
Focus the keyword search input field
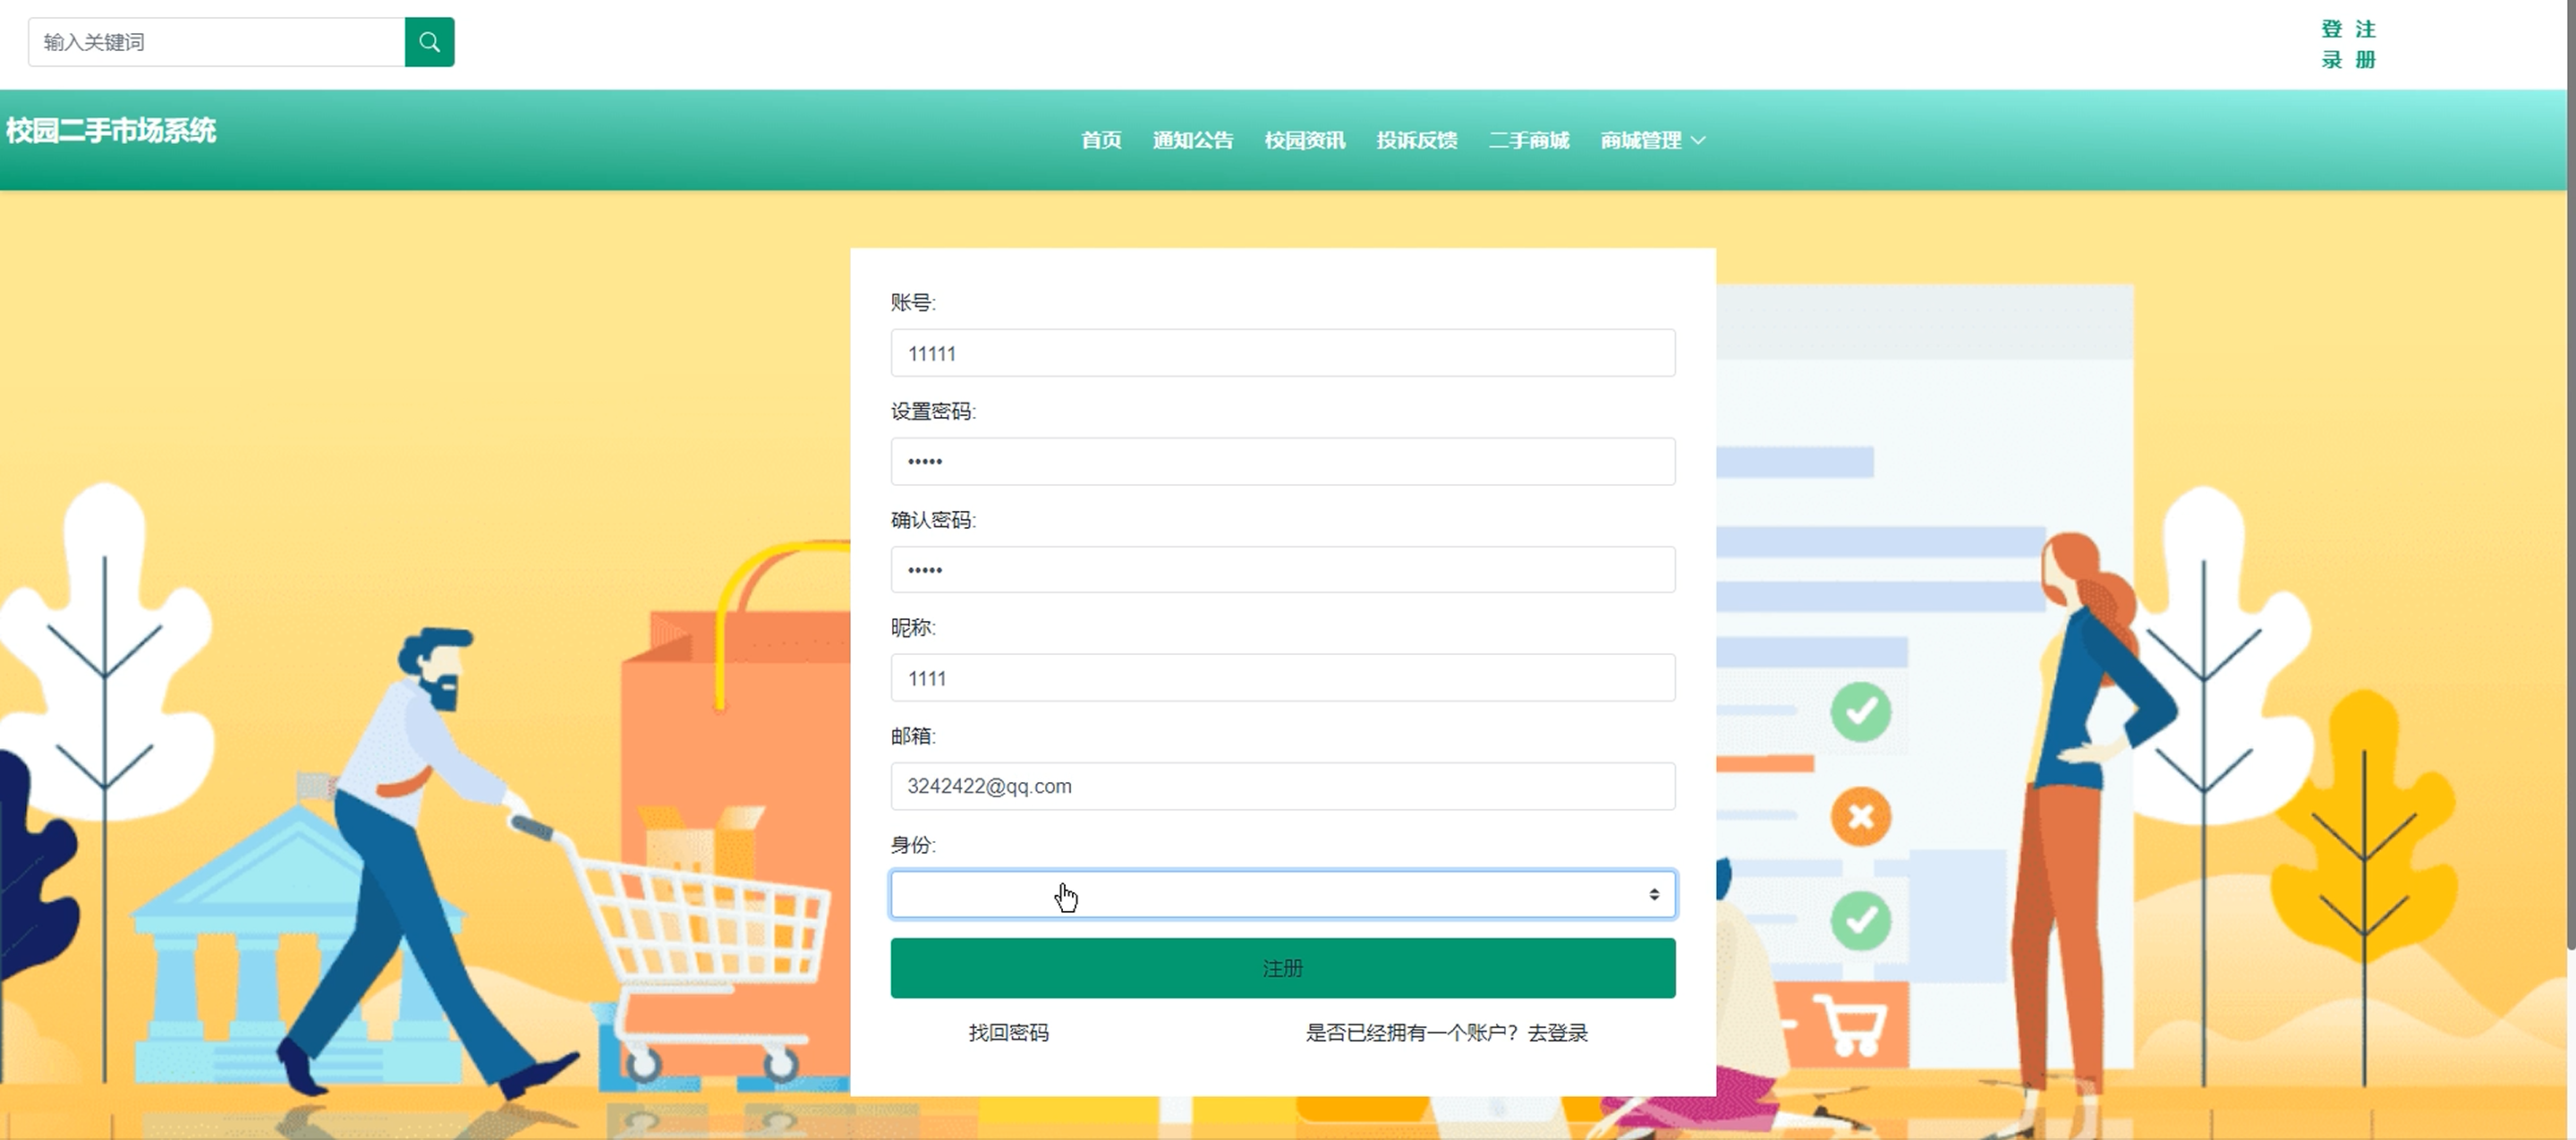(216, 42)
